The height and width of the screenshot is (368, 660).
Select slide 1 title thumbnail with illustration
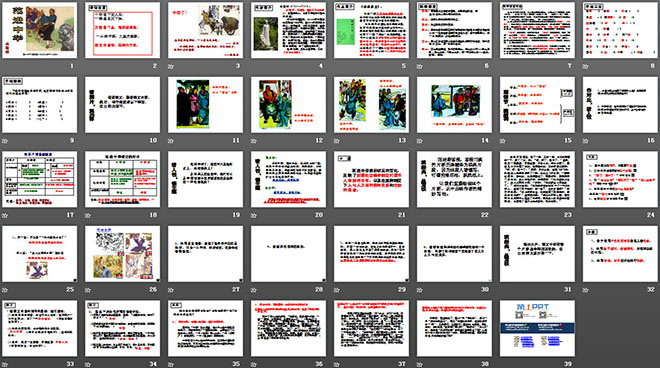click(40, 30)
